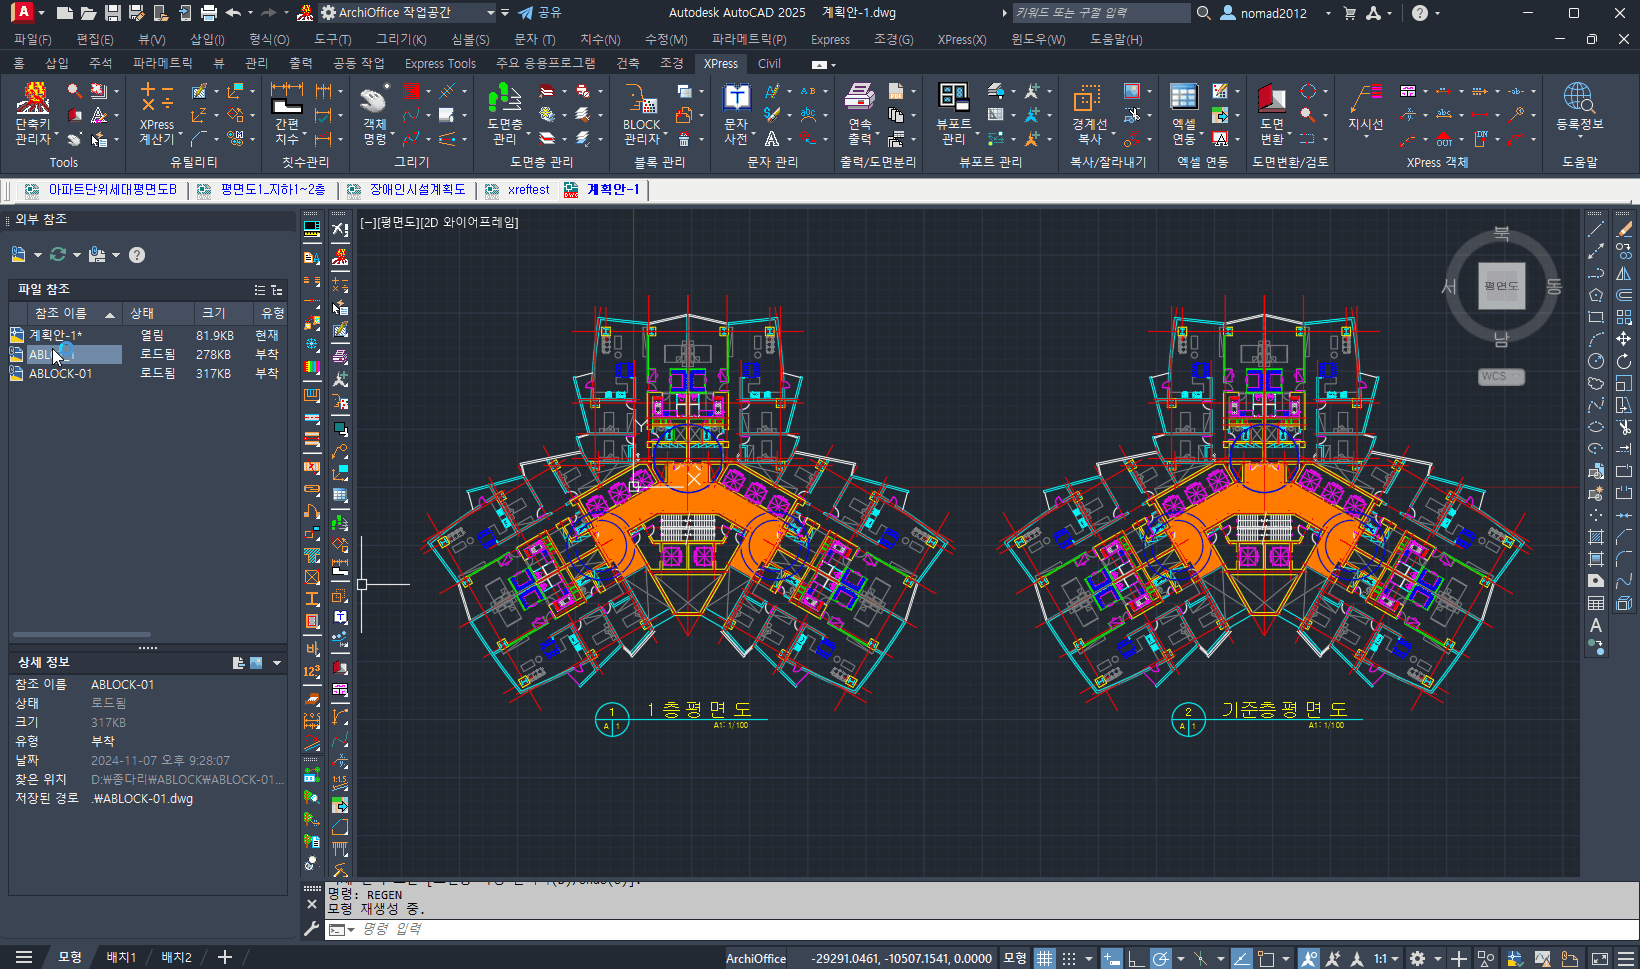This screenshot has height=969, width=1640.
Task: Click the 모형 model space status button
Action: [1015, 958]
